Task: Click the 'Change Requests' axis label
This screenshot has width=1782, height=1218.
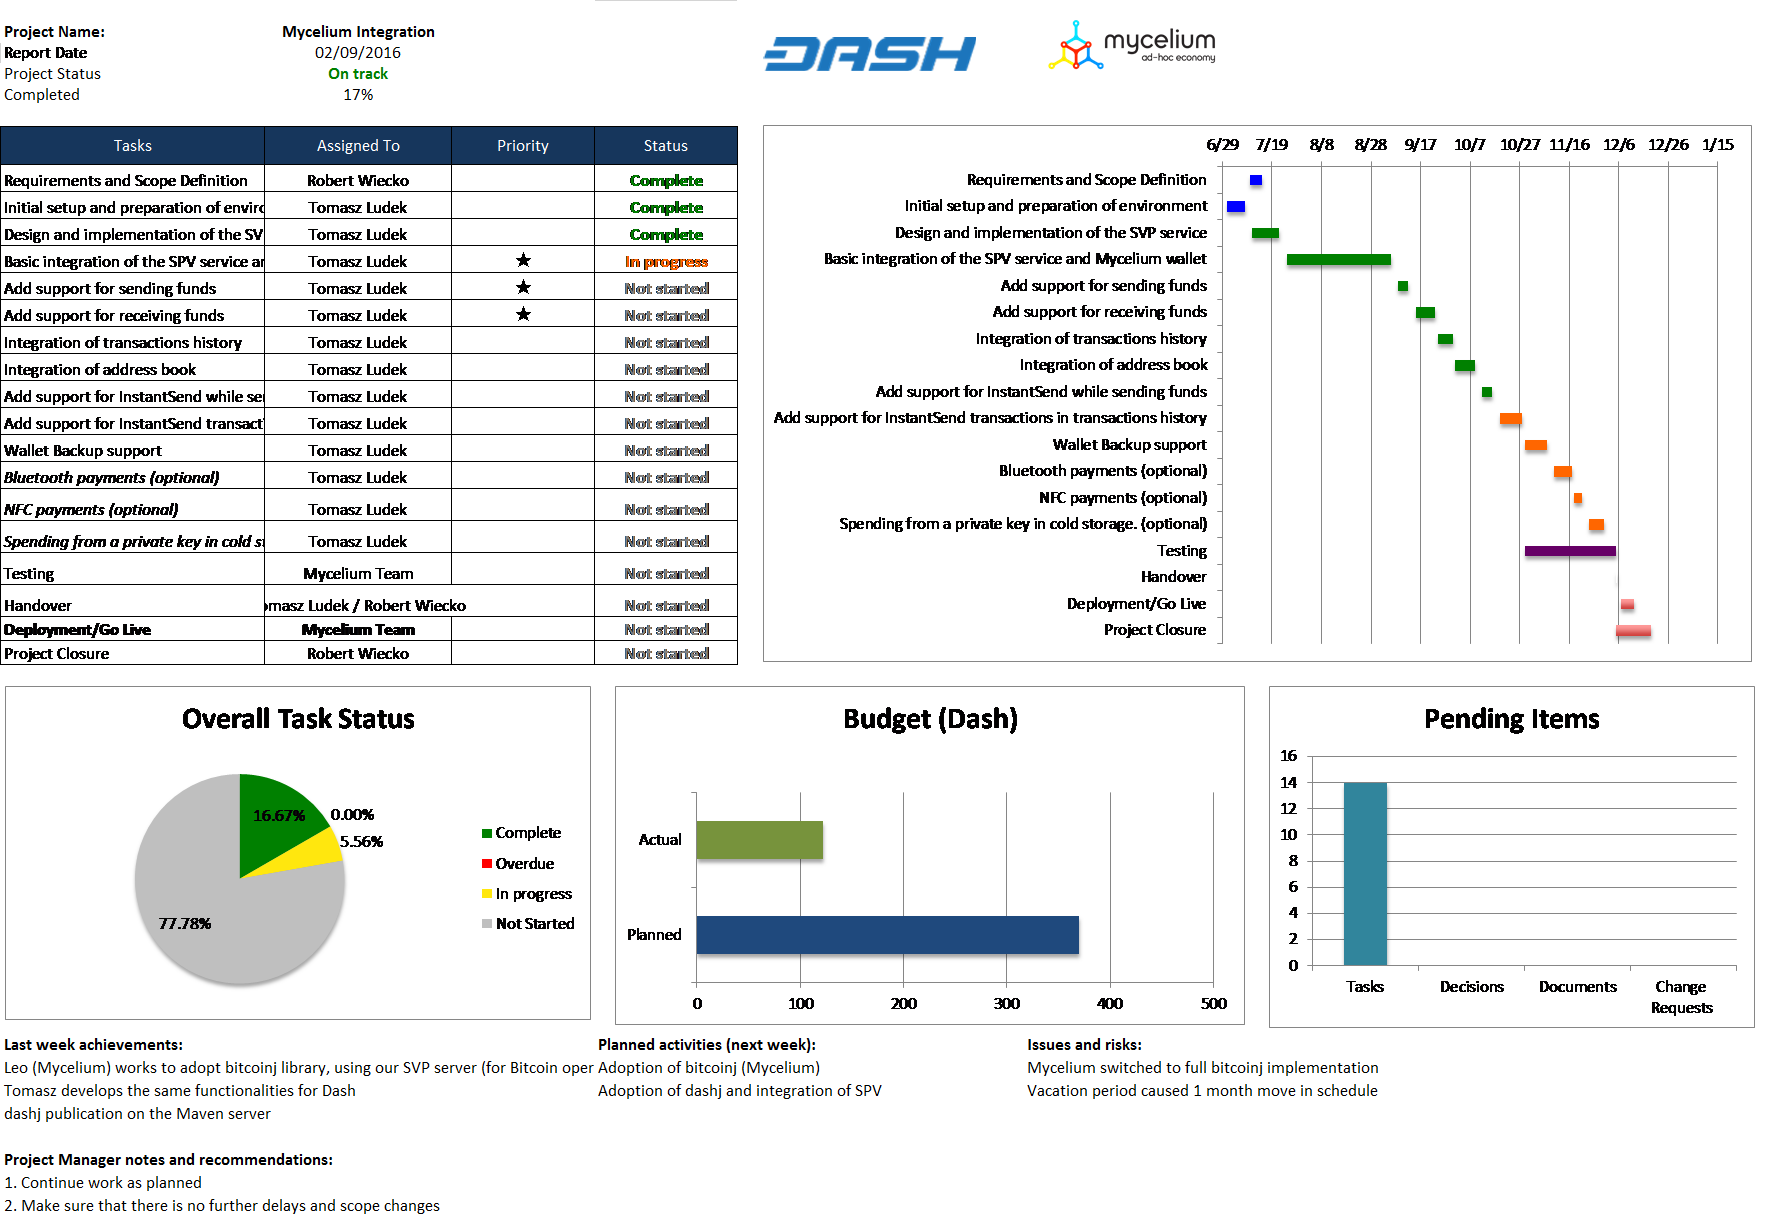Action: click(x=1681, y=997)
